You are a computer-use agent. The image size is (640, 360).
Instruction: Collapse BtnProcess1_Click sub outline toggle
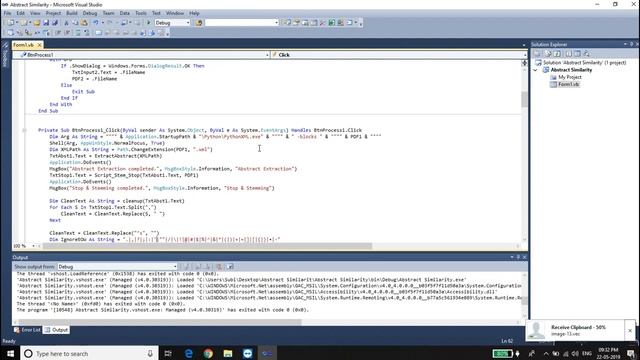click(x=24, y=130)
